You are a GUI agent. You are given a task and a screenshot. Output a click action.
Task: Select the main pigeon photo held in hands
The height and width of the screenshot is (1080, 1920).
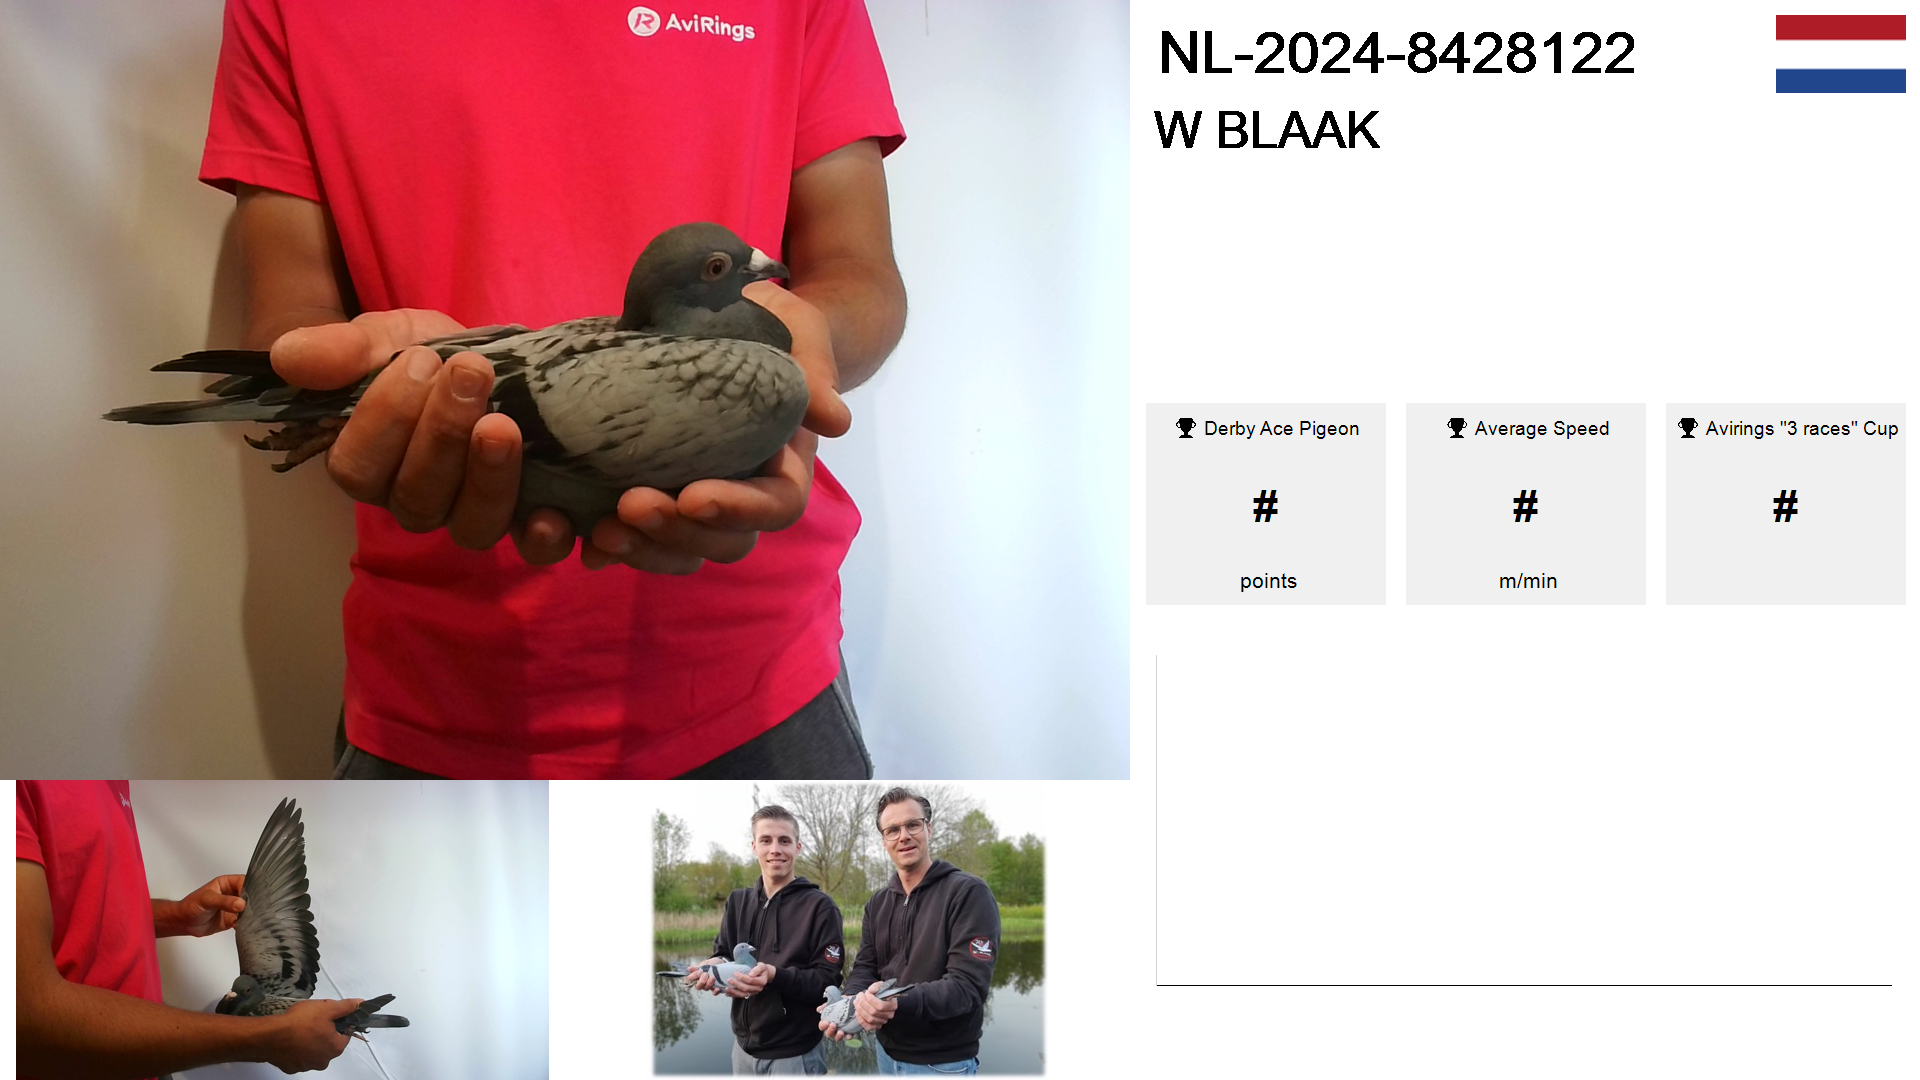[565, 390]
